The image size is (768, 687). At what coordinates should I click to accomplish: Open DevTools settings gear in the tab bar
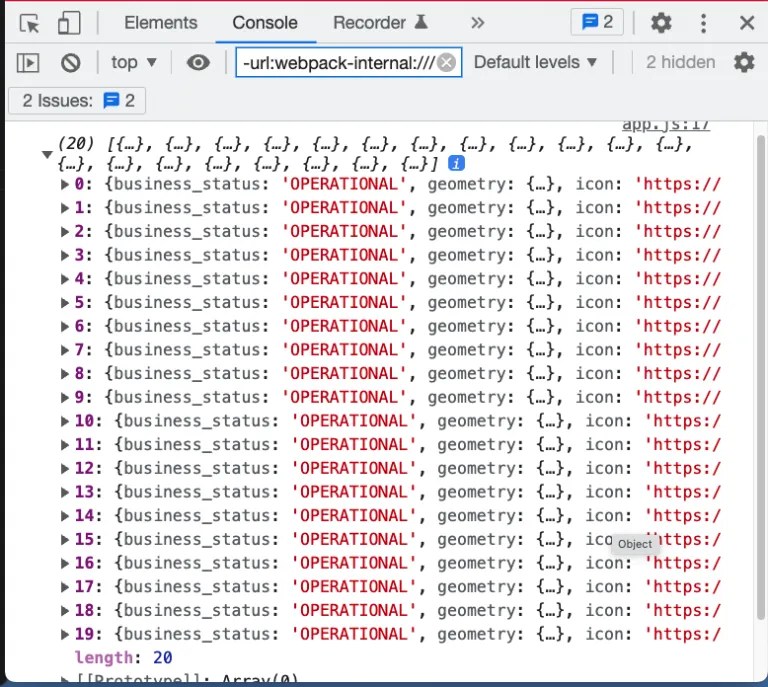(661, 23)
